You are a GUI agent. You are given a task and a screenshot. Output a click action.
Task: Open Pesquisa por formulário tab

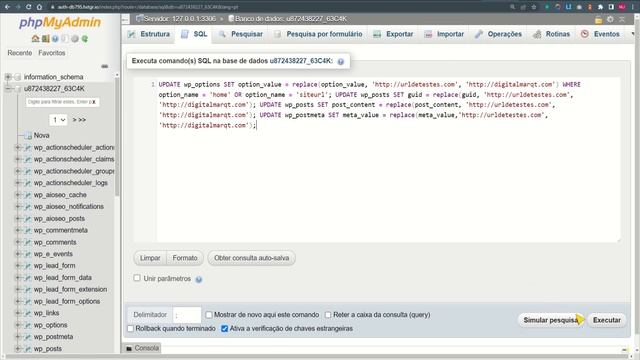pyautogui.click(x=318, y=34)
